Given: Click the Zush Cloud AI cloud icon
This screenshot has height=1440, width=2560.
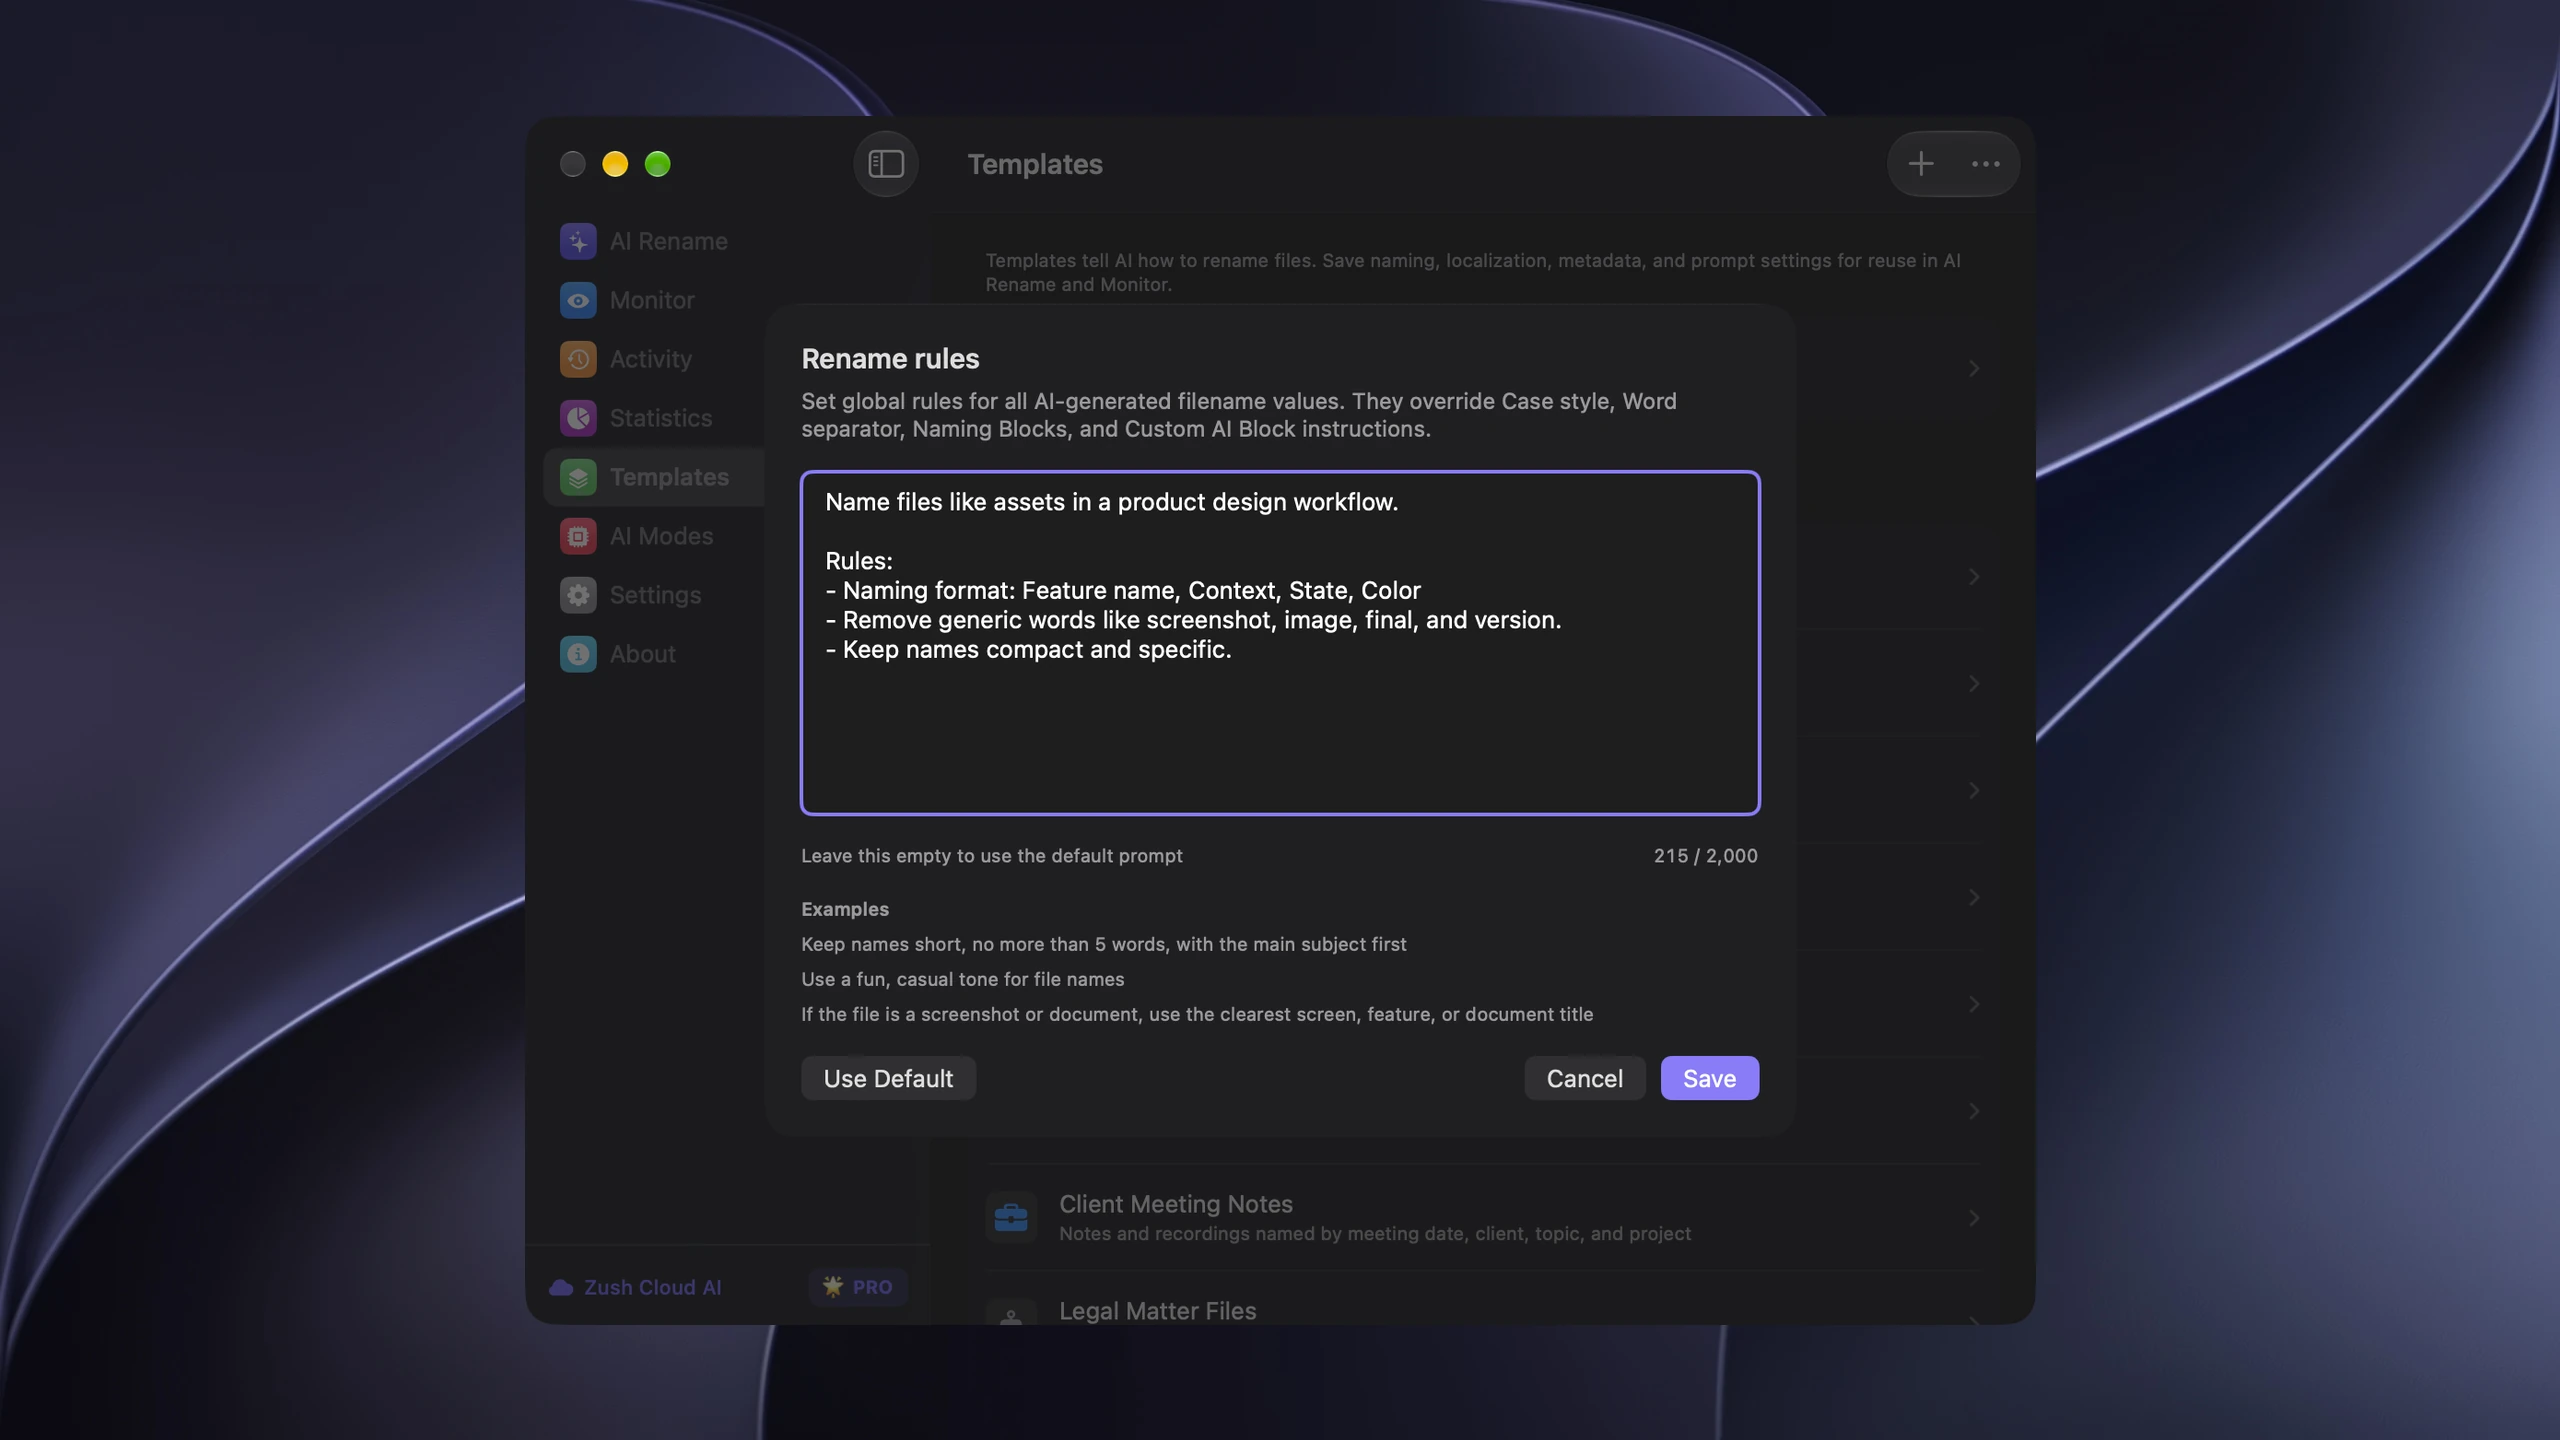Looking at the screenshot, I should click(561, 1287).
